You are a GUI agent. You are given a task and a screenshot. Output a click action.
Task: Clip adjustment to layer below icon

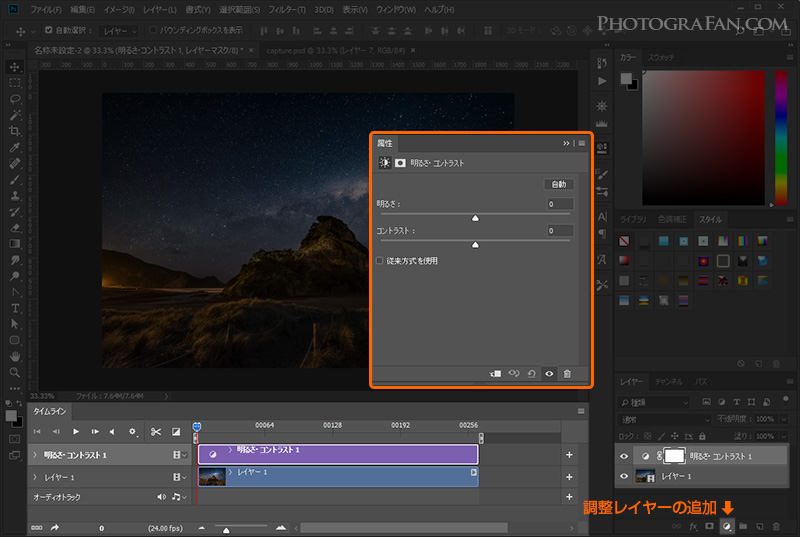coord(495,374)
